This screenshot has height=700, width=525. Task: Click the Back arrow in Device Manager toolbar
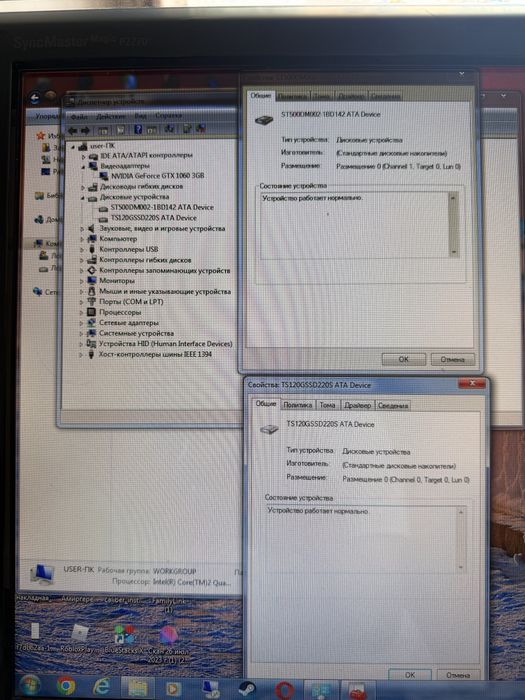tap(72, 130)
